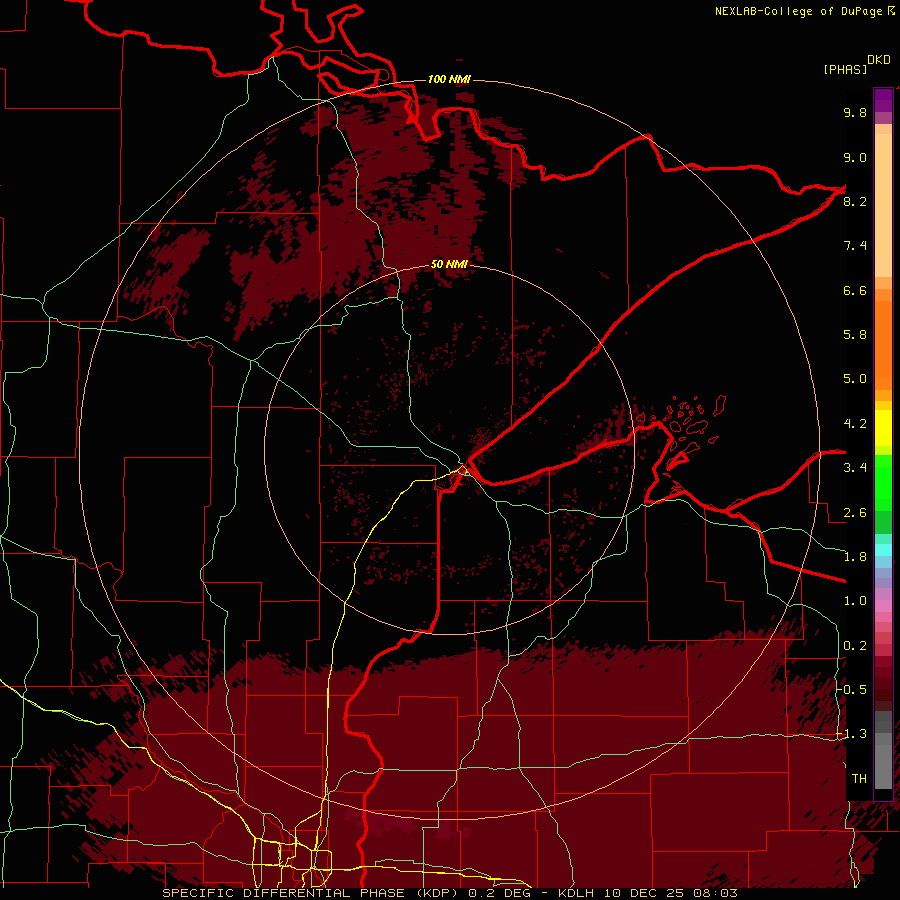
Task: Select the 5.0 scale value
Action: coord(855,379)
